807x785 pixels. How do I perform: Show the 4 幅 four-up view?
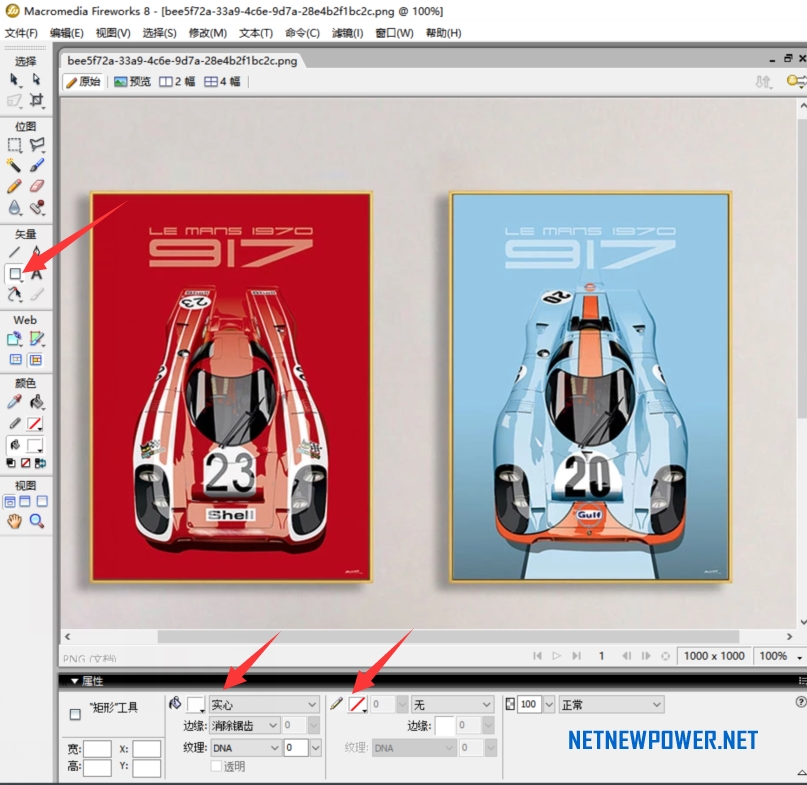(x=222, y=82)
